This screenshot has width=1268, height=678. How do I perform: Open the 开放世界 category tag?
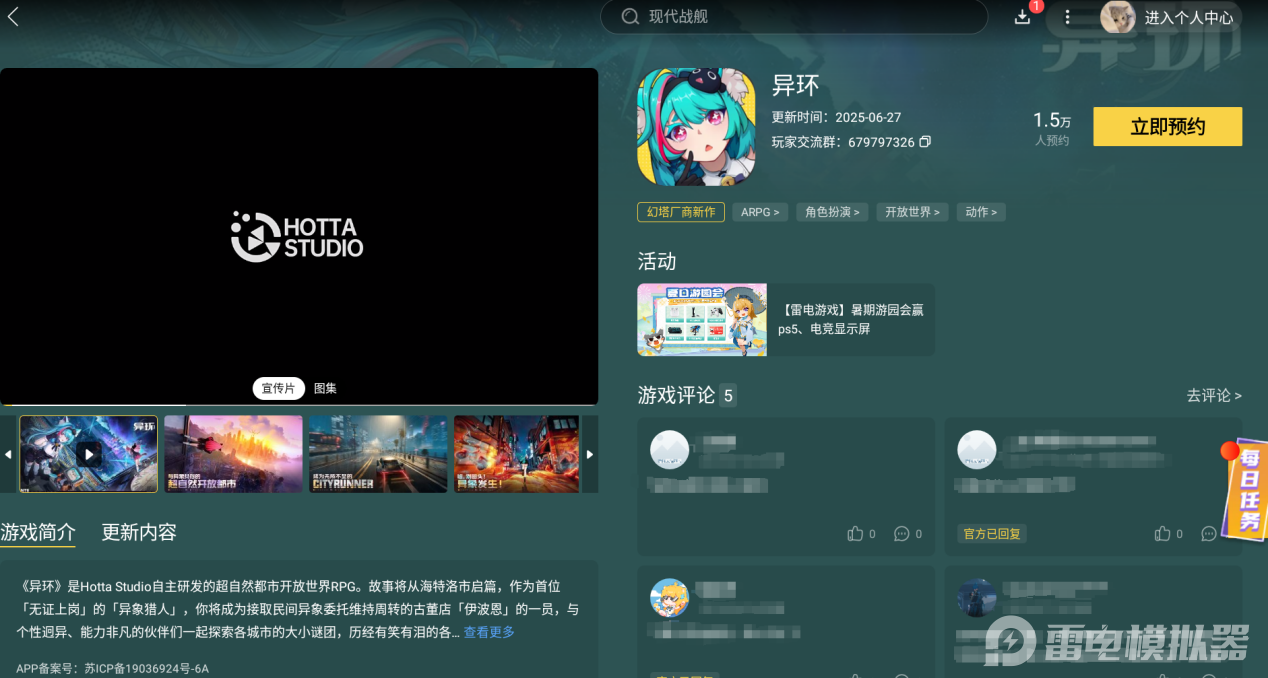tap(912, 212)
